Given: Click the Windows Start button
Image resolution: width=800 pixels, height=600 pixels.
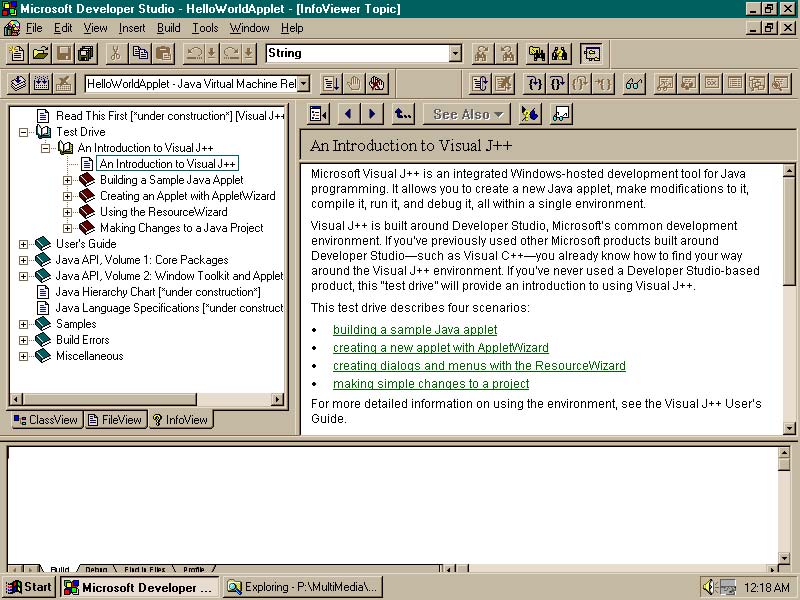Looking at the screenshot, I should [x=29, y=587].
